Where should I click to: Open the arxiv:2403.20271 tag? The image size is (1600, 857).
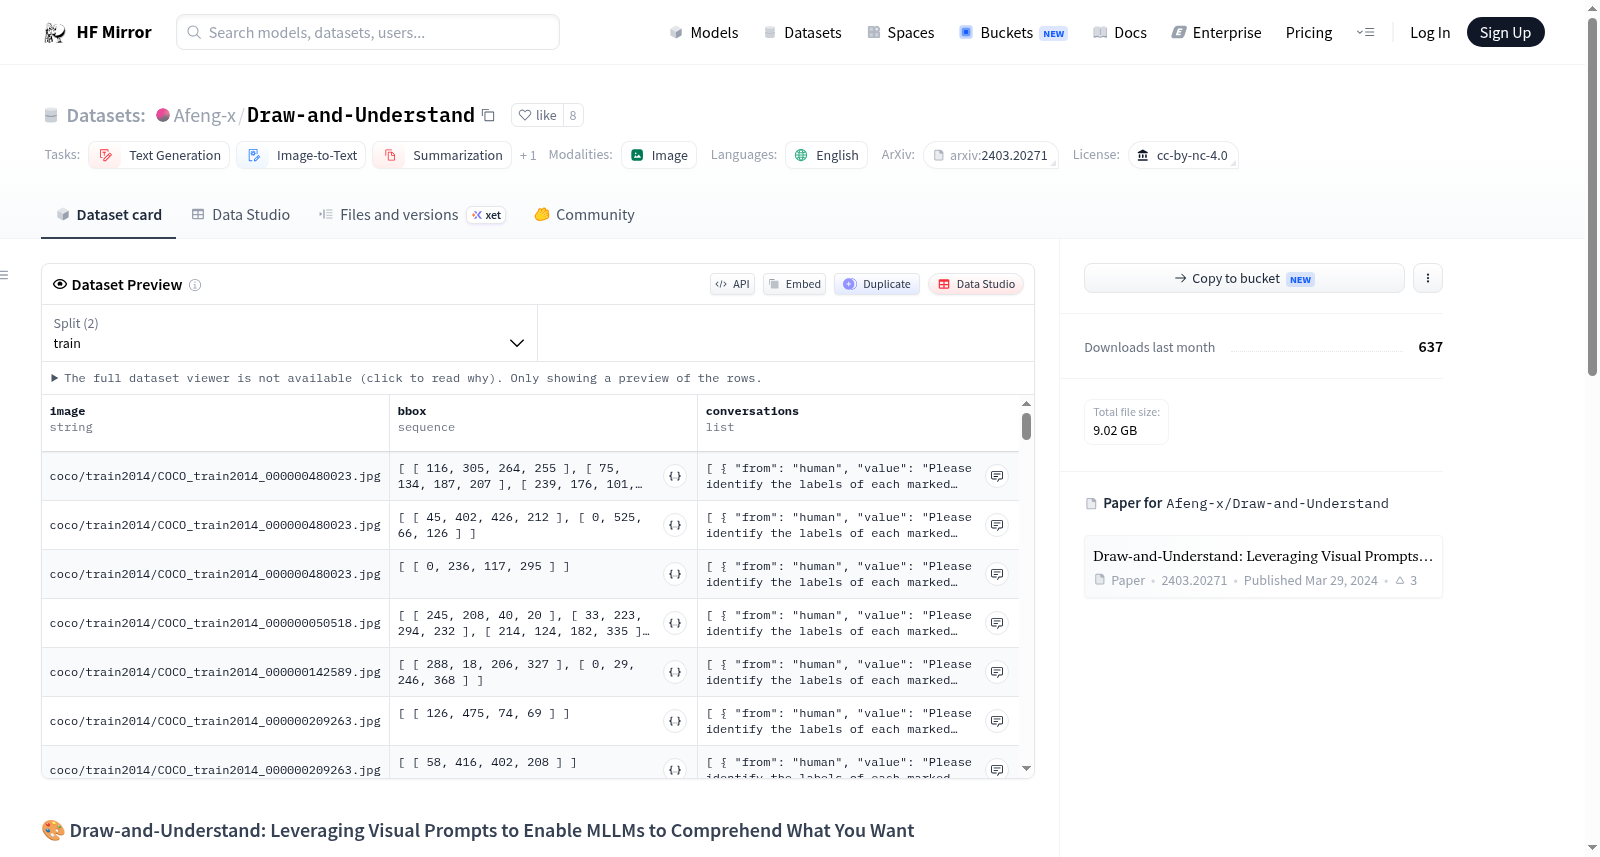point(991,155)
